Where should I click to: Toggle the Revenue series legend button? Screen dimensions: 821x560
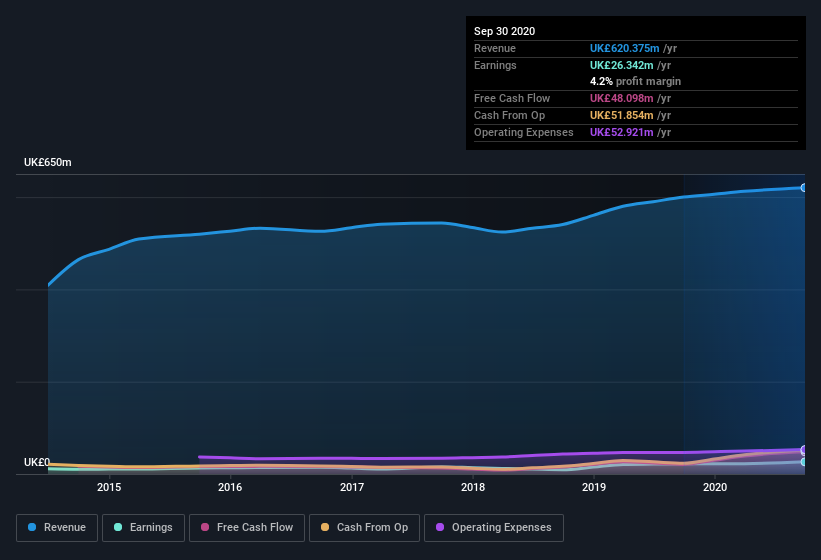tap(57, 528)
